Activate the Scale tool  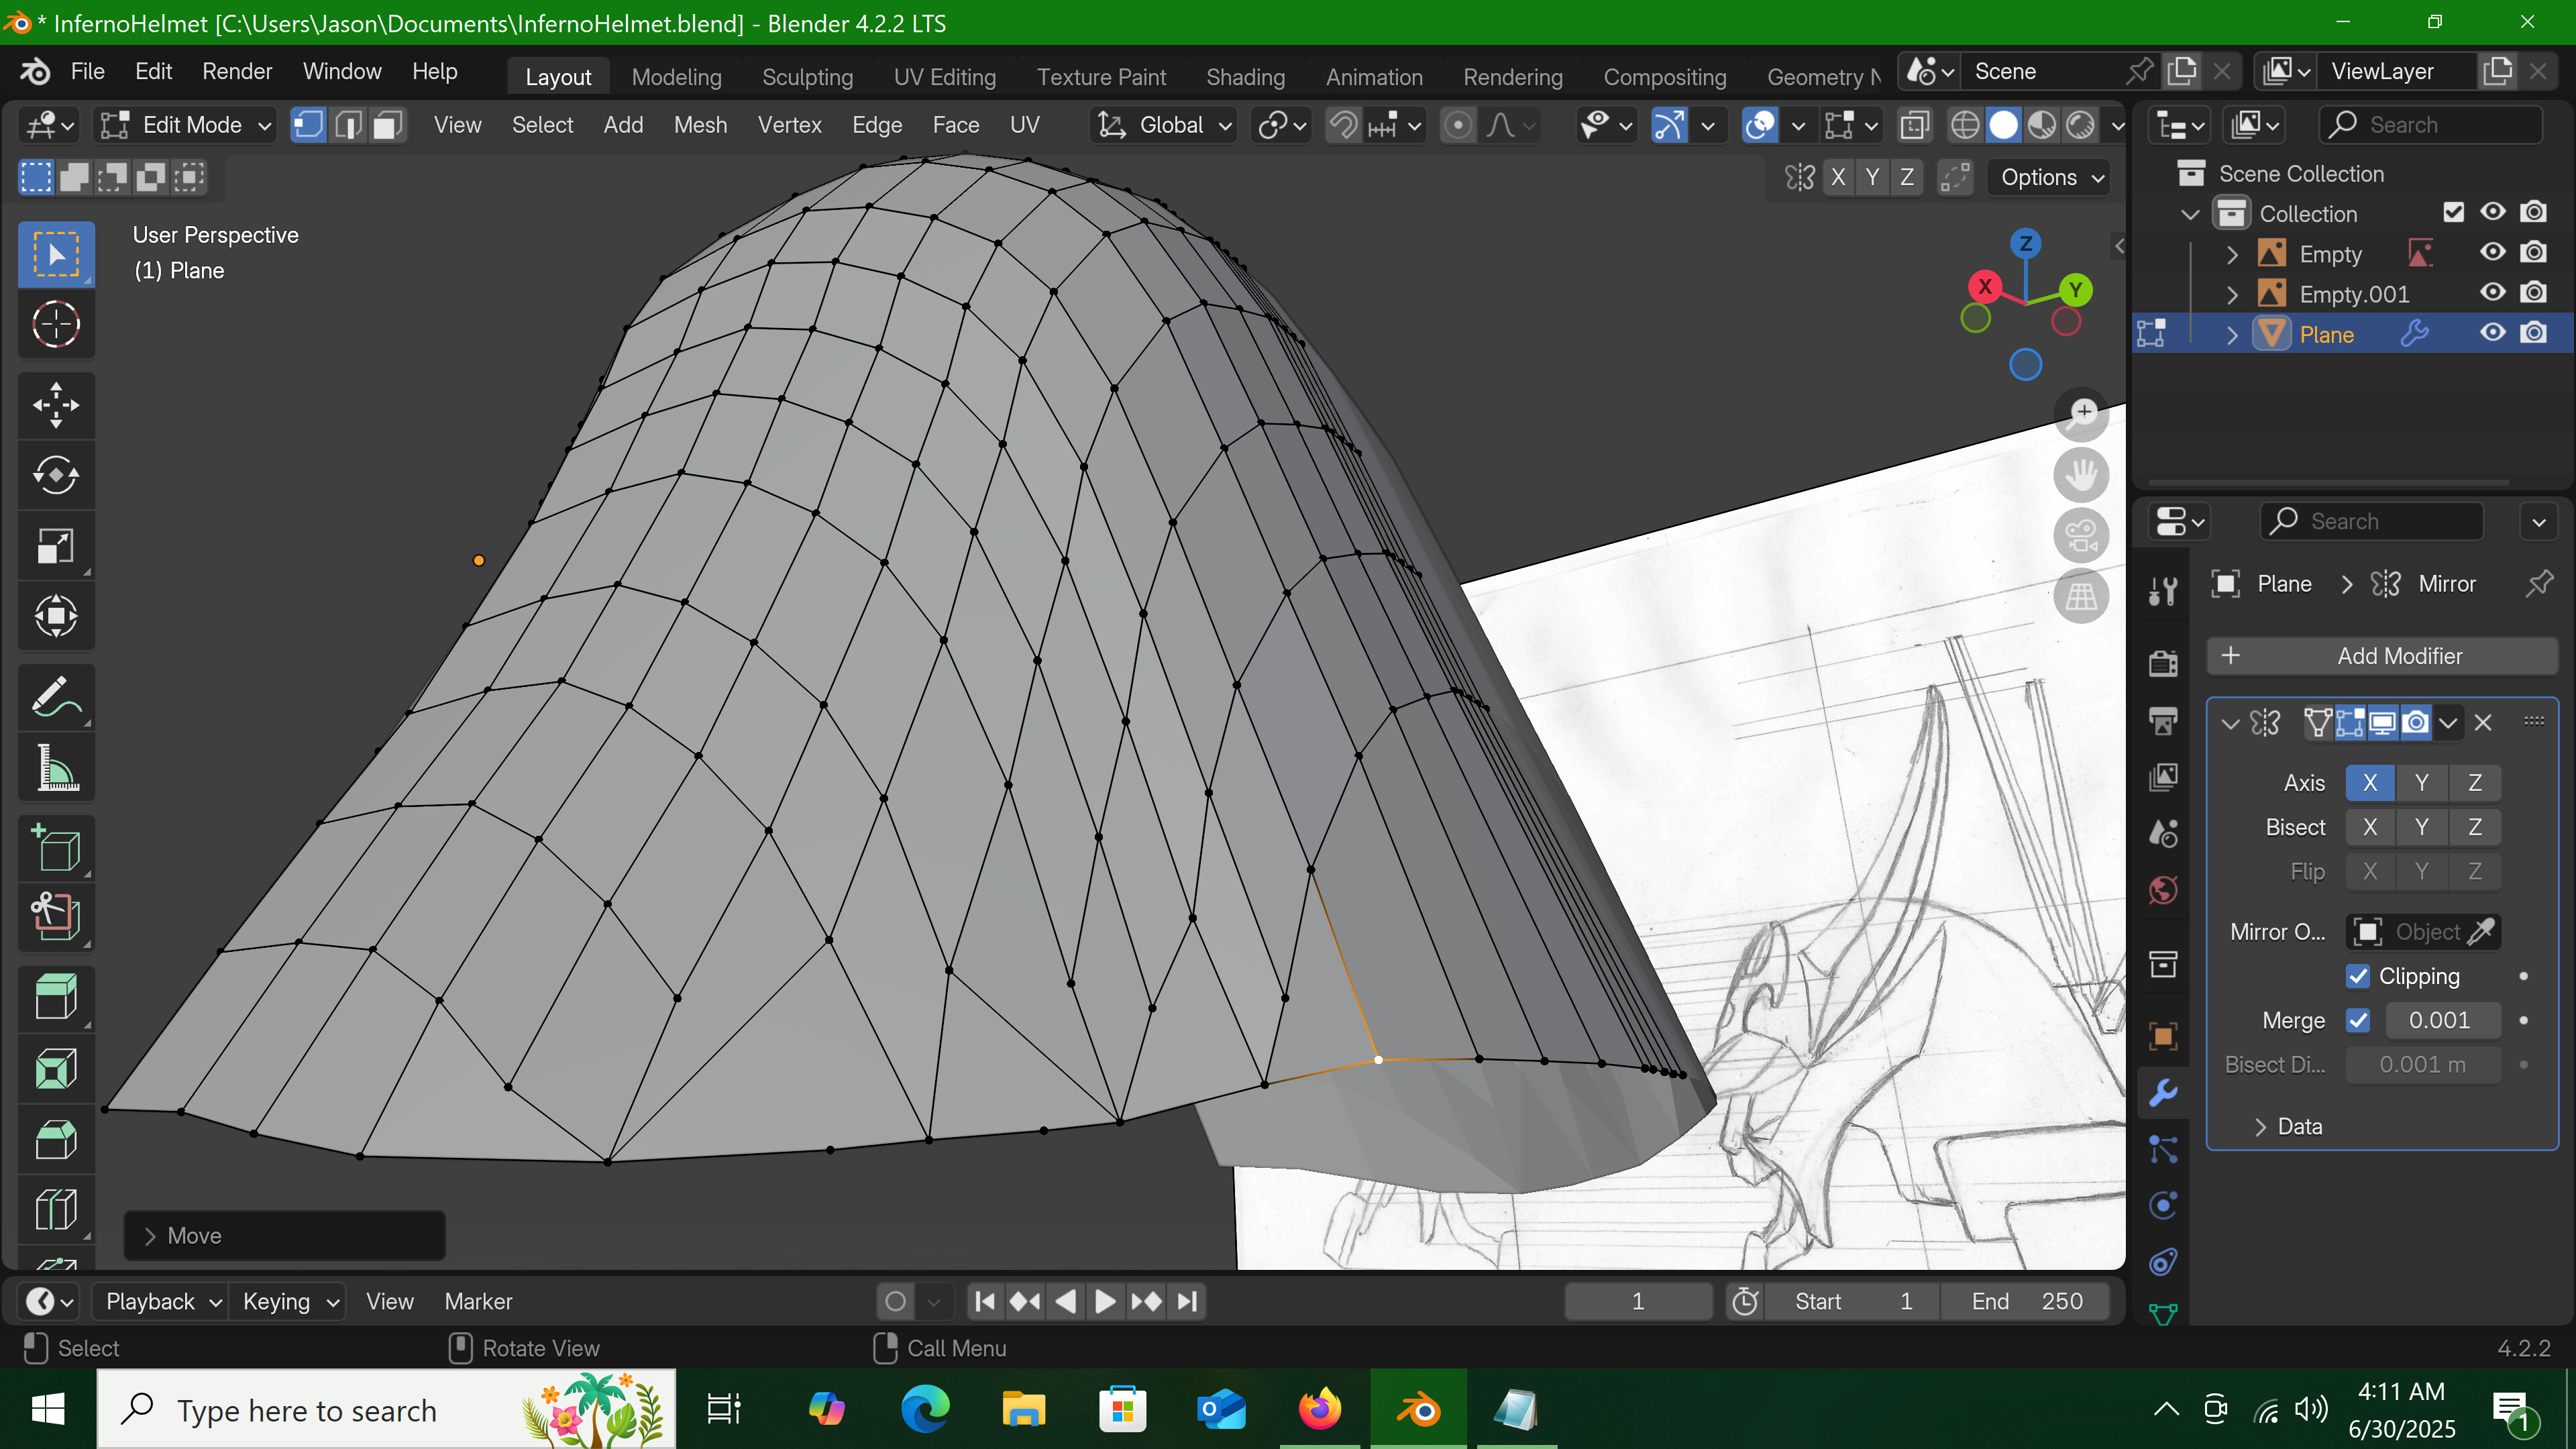coord(56,546)
